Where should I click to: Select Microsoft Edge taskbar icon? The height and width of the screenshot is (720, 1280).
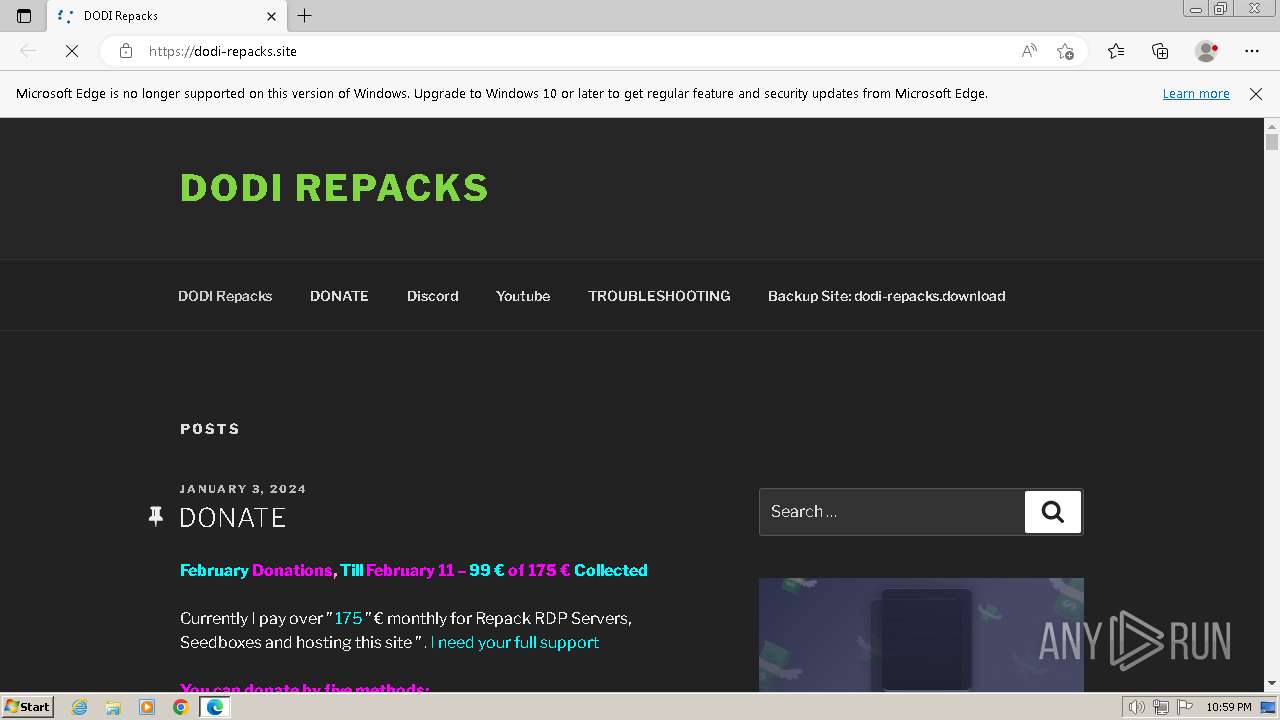click(x=215, y=707)
